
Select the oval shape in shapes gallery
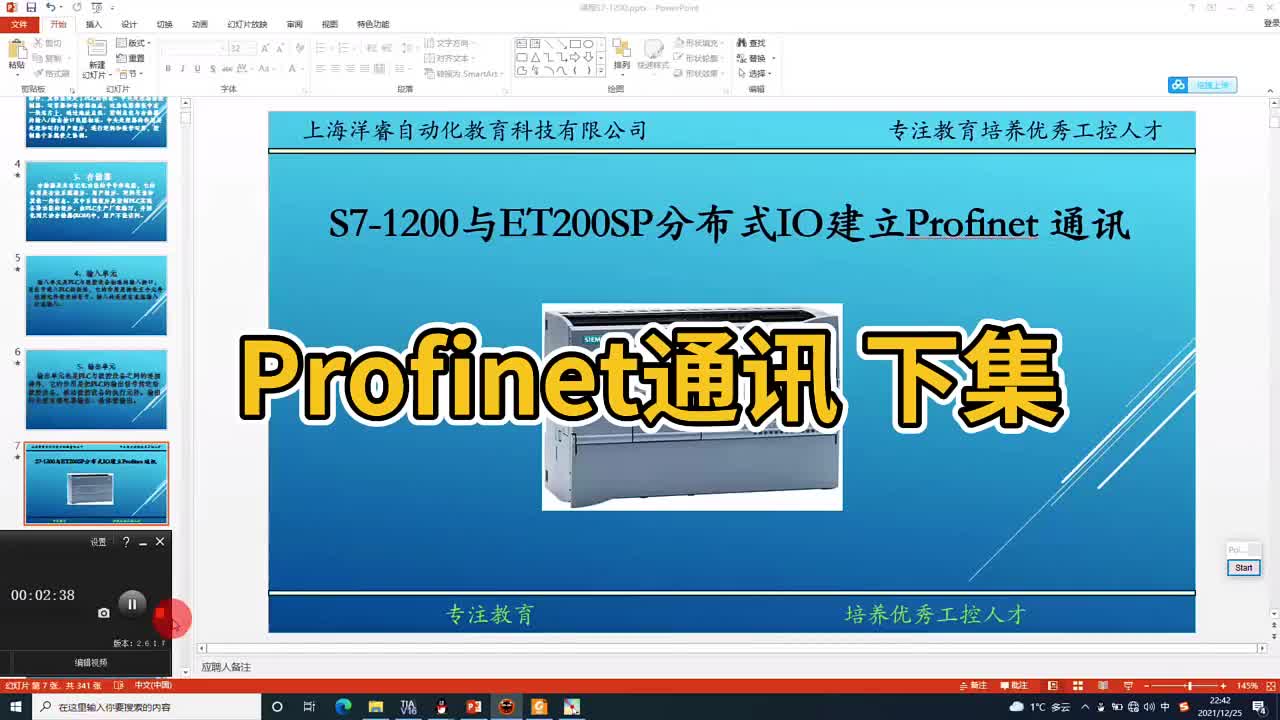588,44
